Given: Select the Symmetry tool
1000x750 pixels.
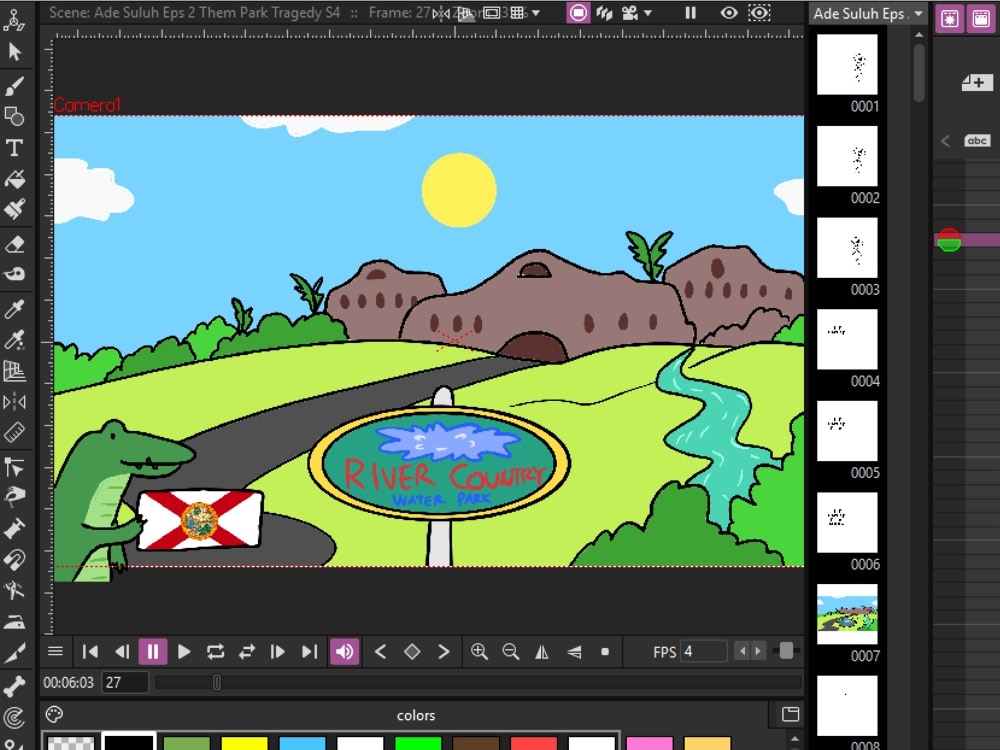Looking at the screenshot, I should 14,402.
